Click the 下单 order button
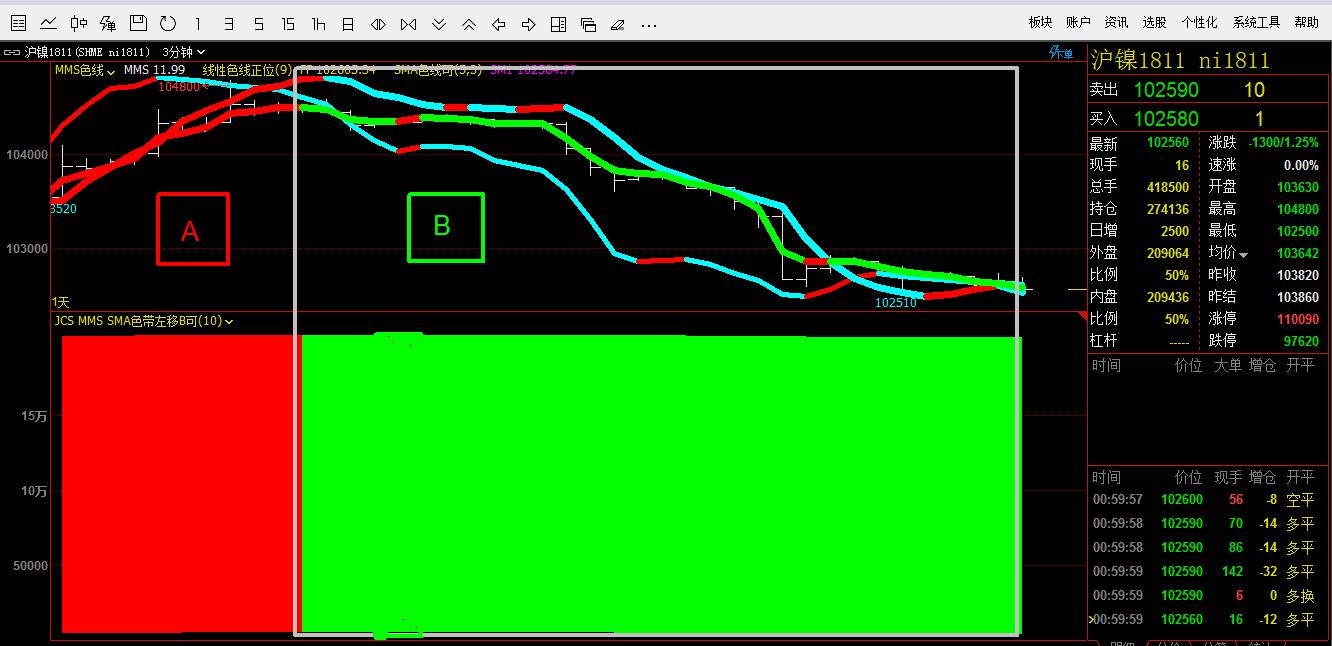Image resolution: width=1332 pixels, height=646 pixels. (1061, 53)
